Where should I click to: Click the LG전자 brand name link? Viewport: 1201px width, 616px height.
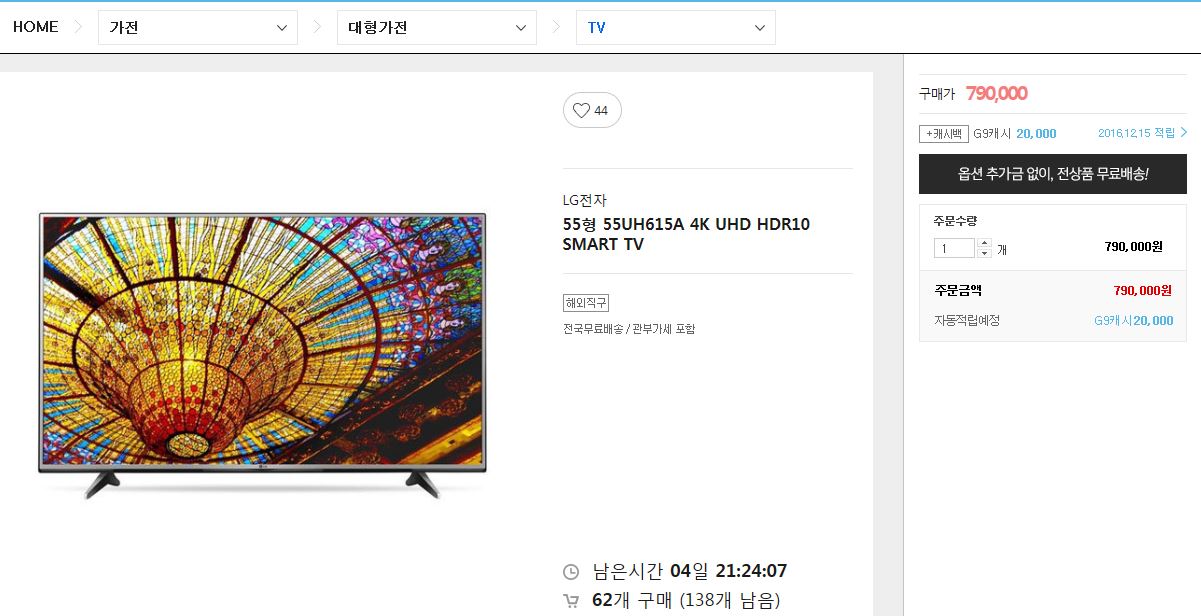tap(585, 200)
